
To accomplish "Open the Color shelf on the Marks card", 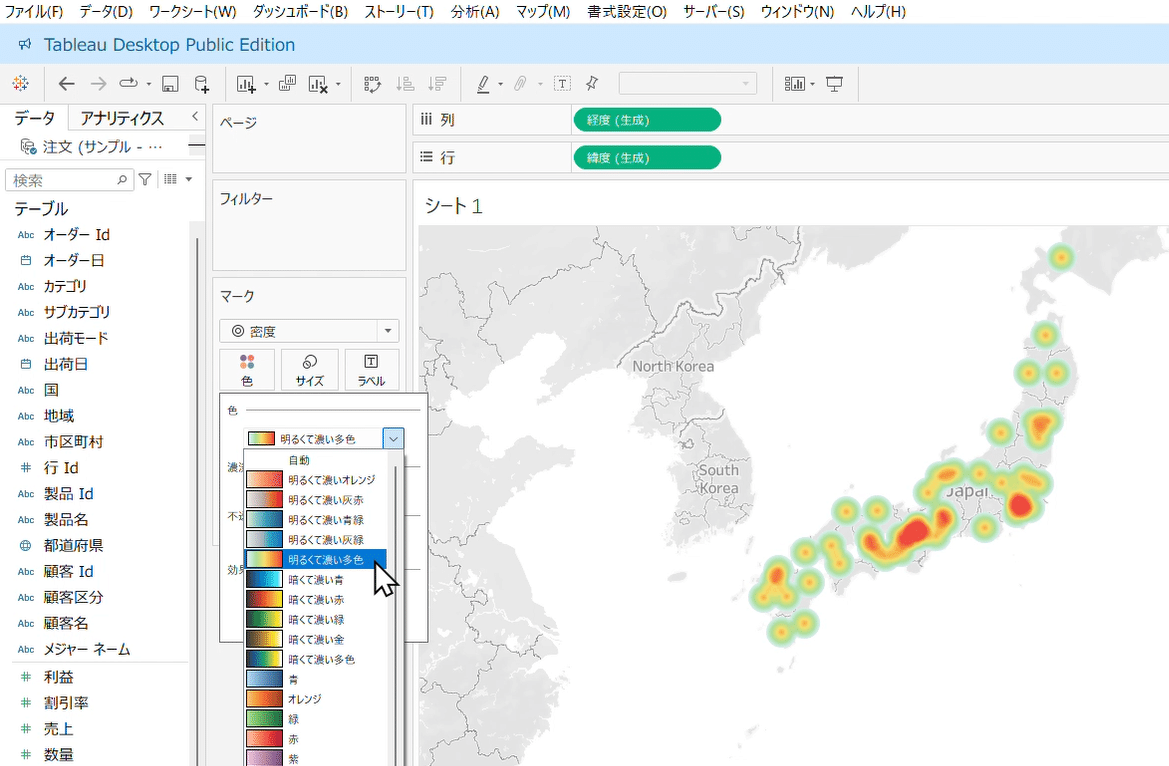I will 246,369.
